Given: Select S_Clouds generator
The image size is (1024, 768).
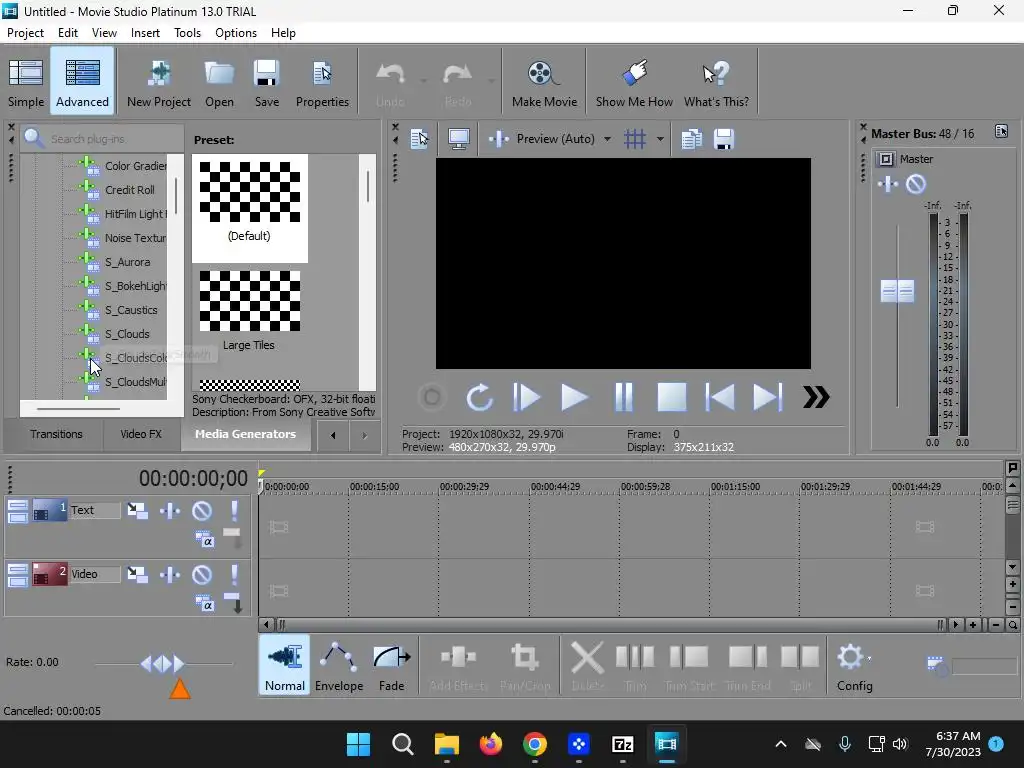Looking at the screenshot, I should point(127,334).
